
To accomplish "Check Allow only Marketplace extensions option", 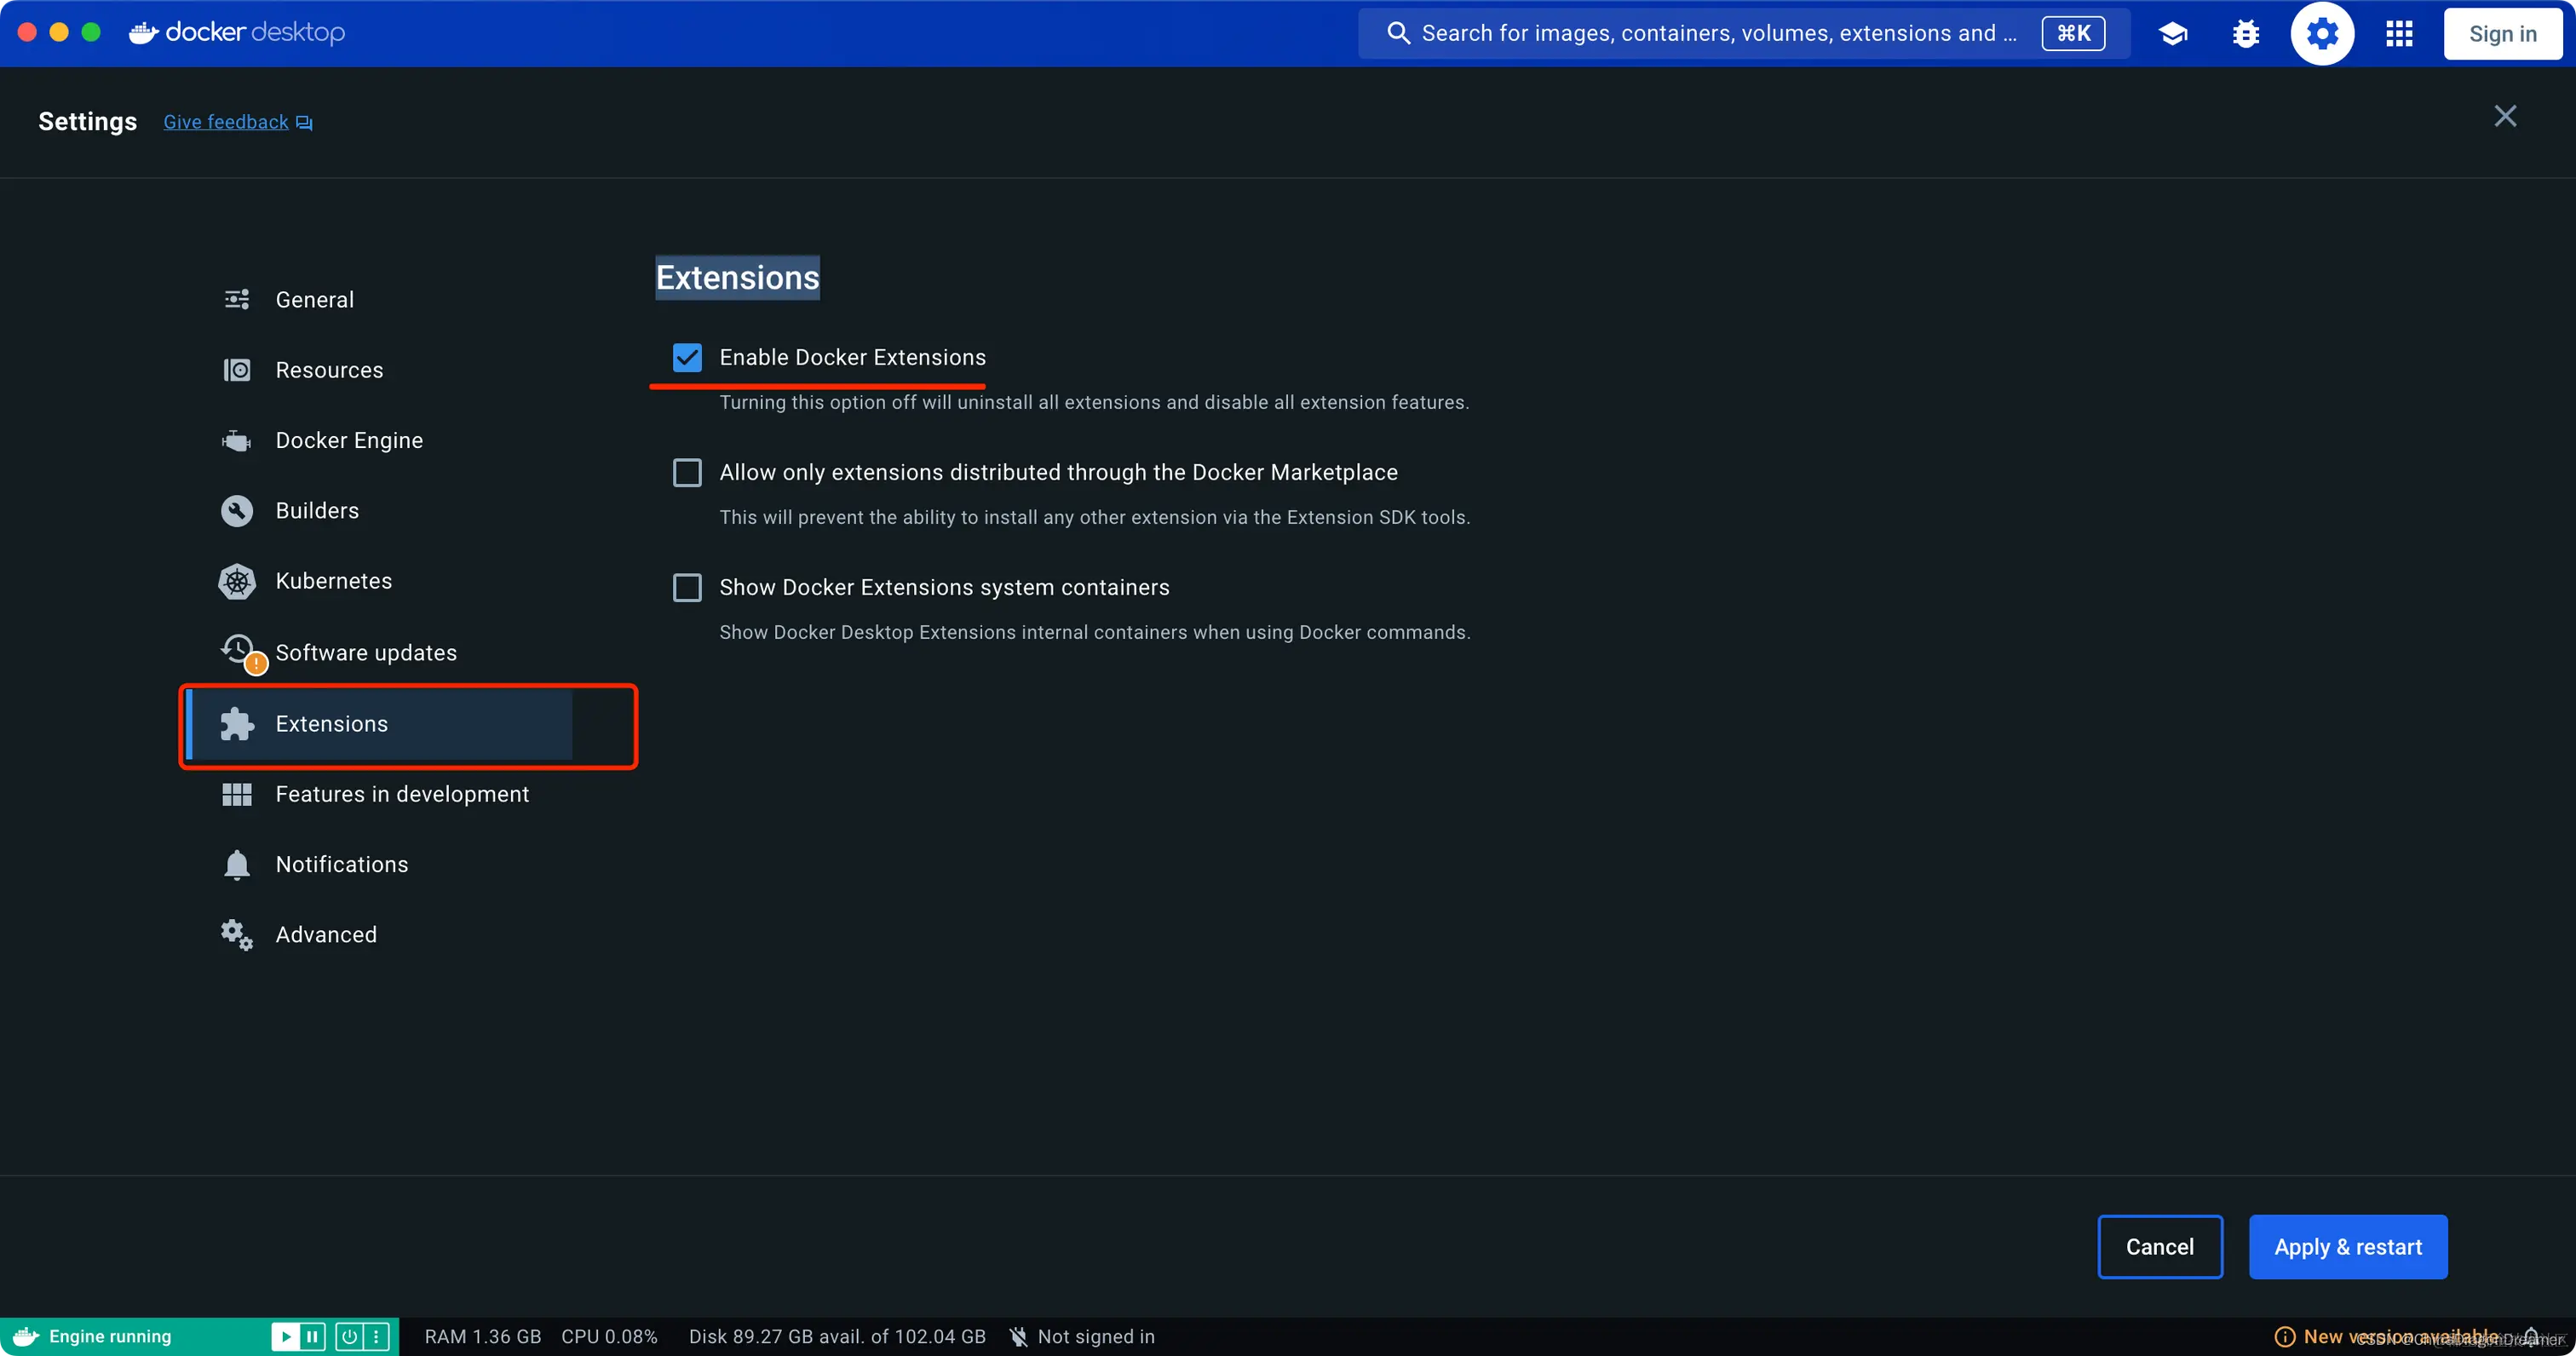I will coord(687,472).
